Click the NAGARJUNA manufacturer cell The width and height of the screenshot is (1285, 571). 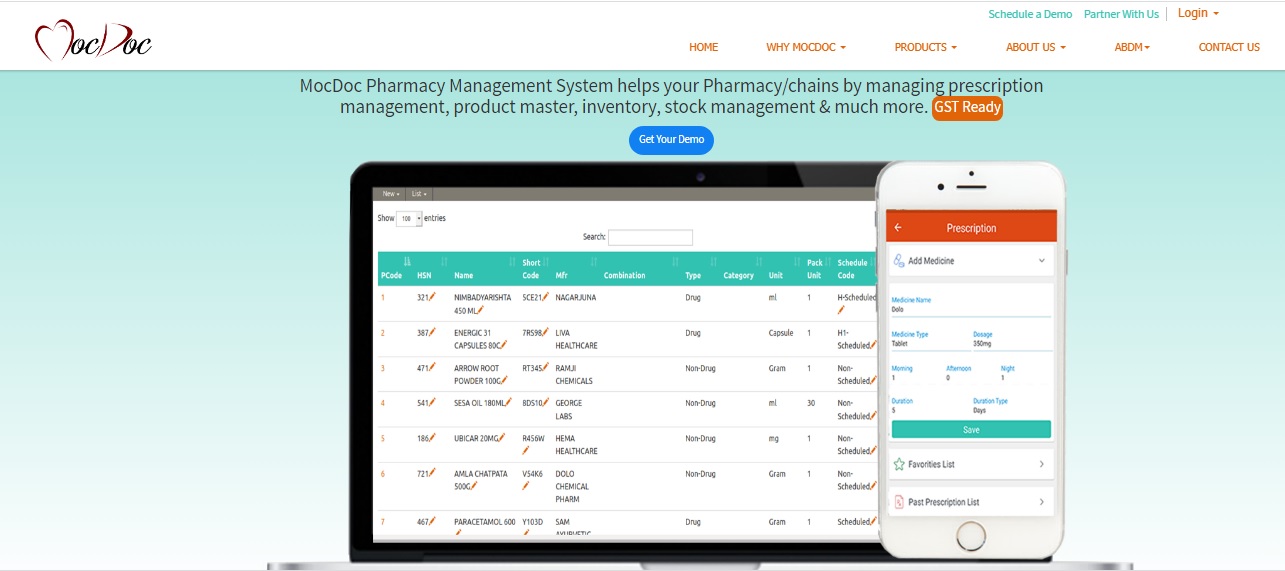coord(576,298)
